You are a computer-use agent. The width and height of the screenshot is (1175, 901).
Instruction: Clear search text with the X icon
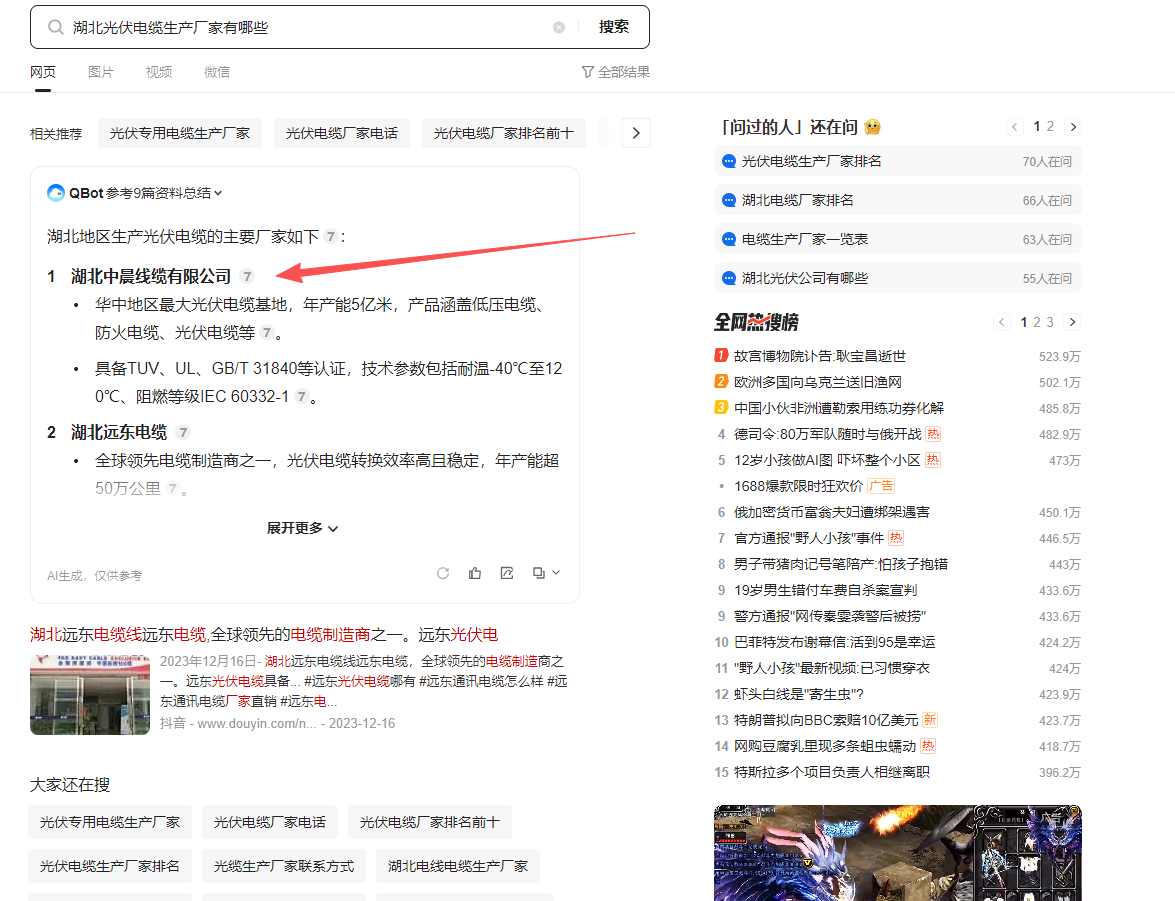(x=559, y=28)
